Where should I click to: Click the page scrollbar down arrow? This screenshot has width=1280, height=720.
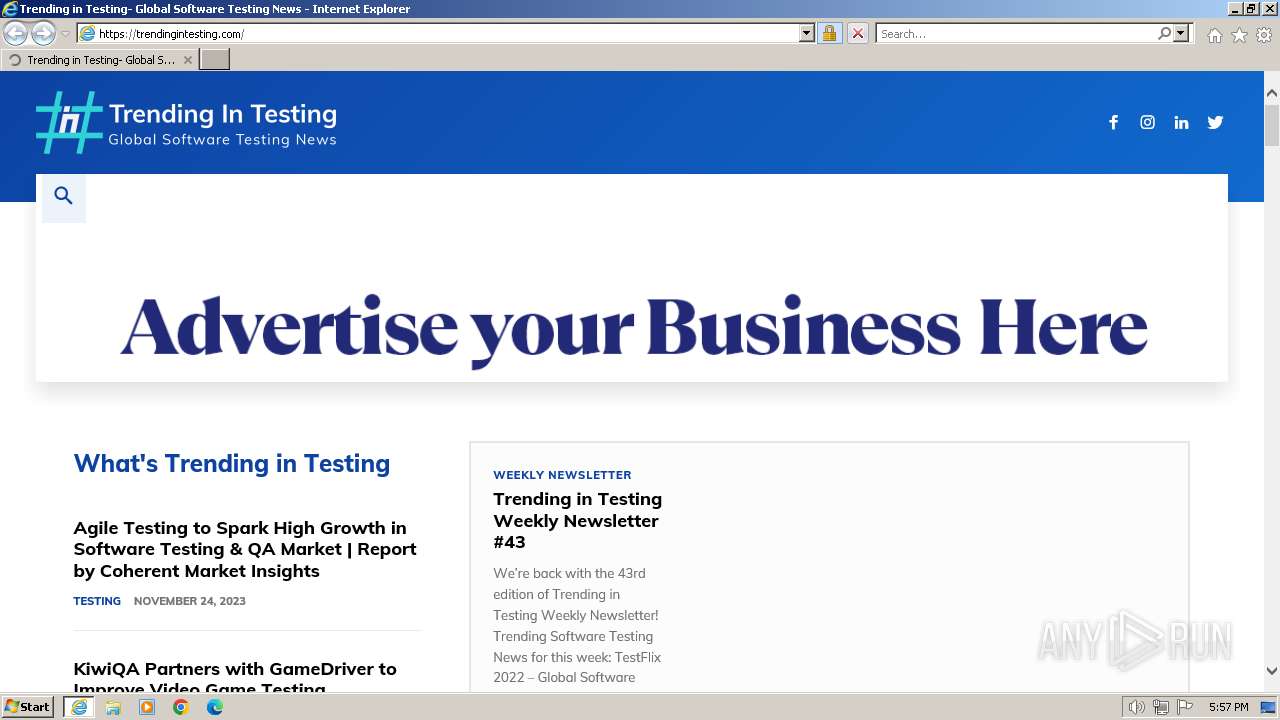1271,671
